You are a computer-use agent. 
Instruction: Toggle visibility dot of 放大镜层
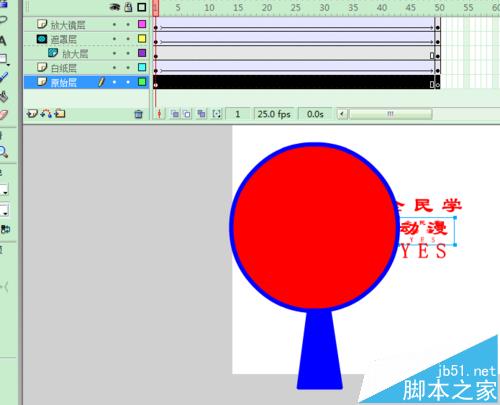(x=114, y=24)
